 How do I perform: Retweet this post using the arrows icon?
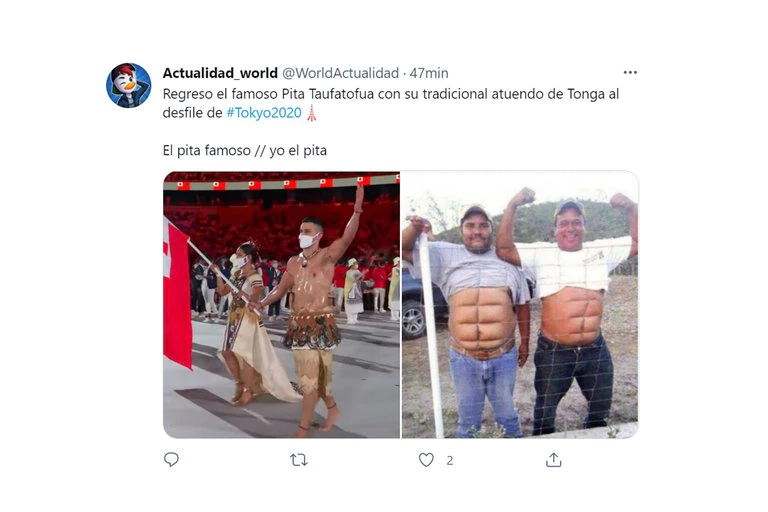[x=299, y=460]
